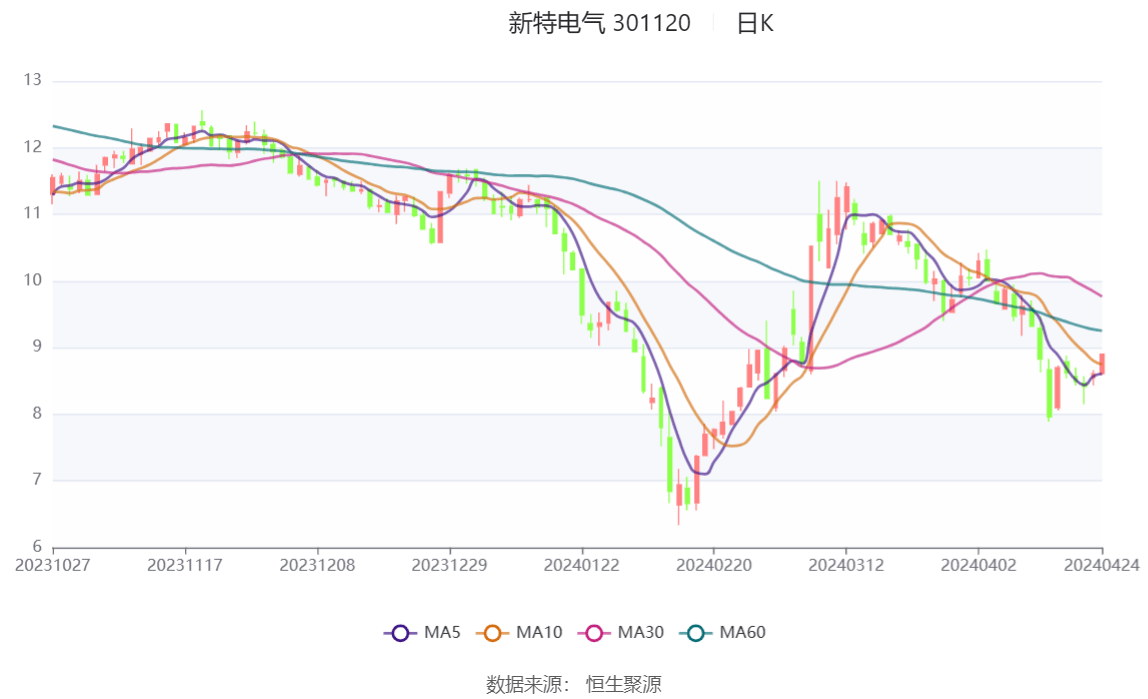
Task: Click the last red candlestick at the chart's right edge
Action: point(1102,364)
